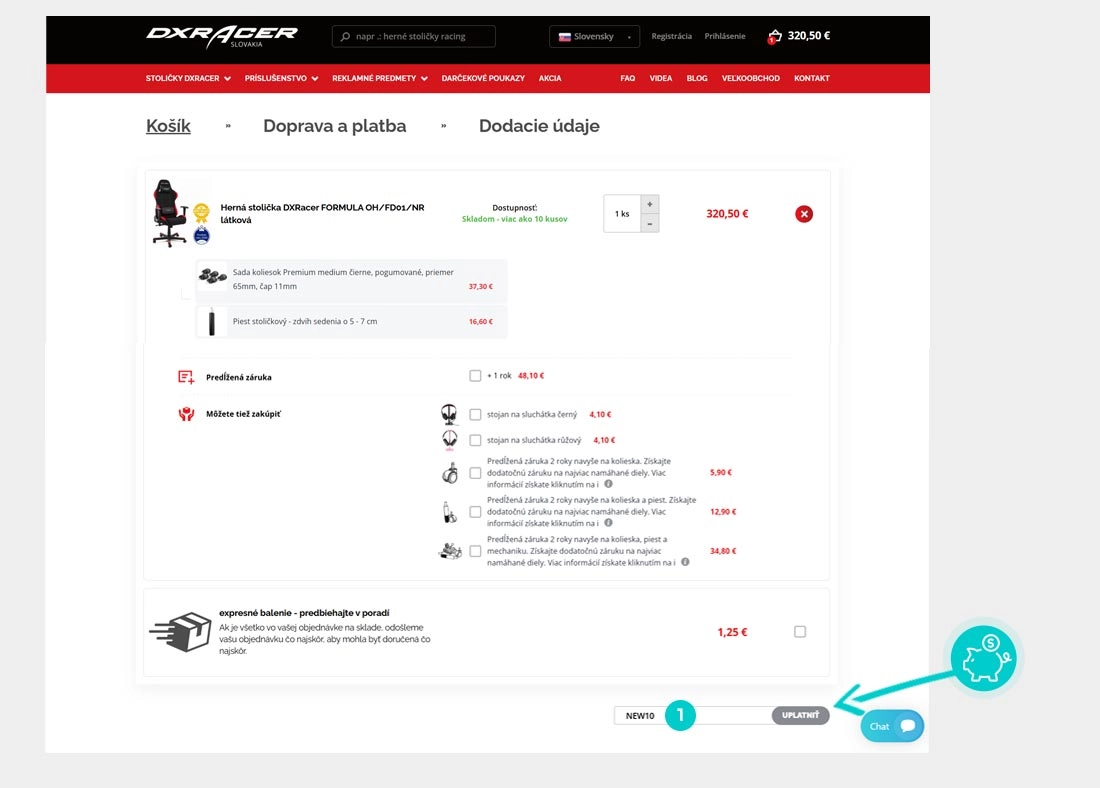The width and height of the screenshot is (1100, 788).
Task: Open the shopping cart basket icon
Action: (774, 36)
